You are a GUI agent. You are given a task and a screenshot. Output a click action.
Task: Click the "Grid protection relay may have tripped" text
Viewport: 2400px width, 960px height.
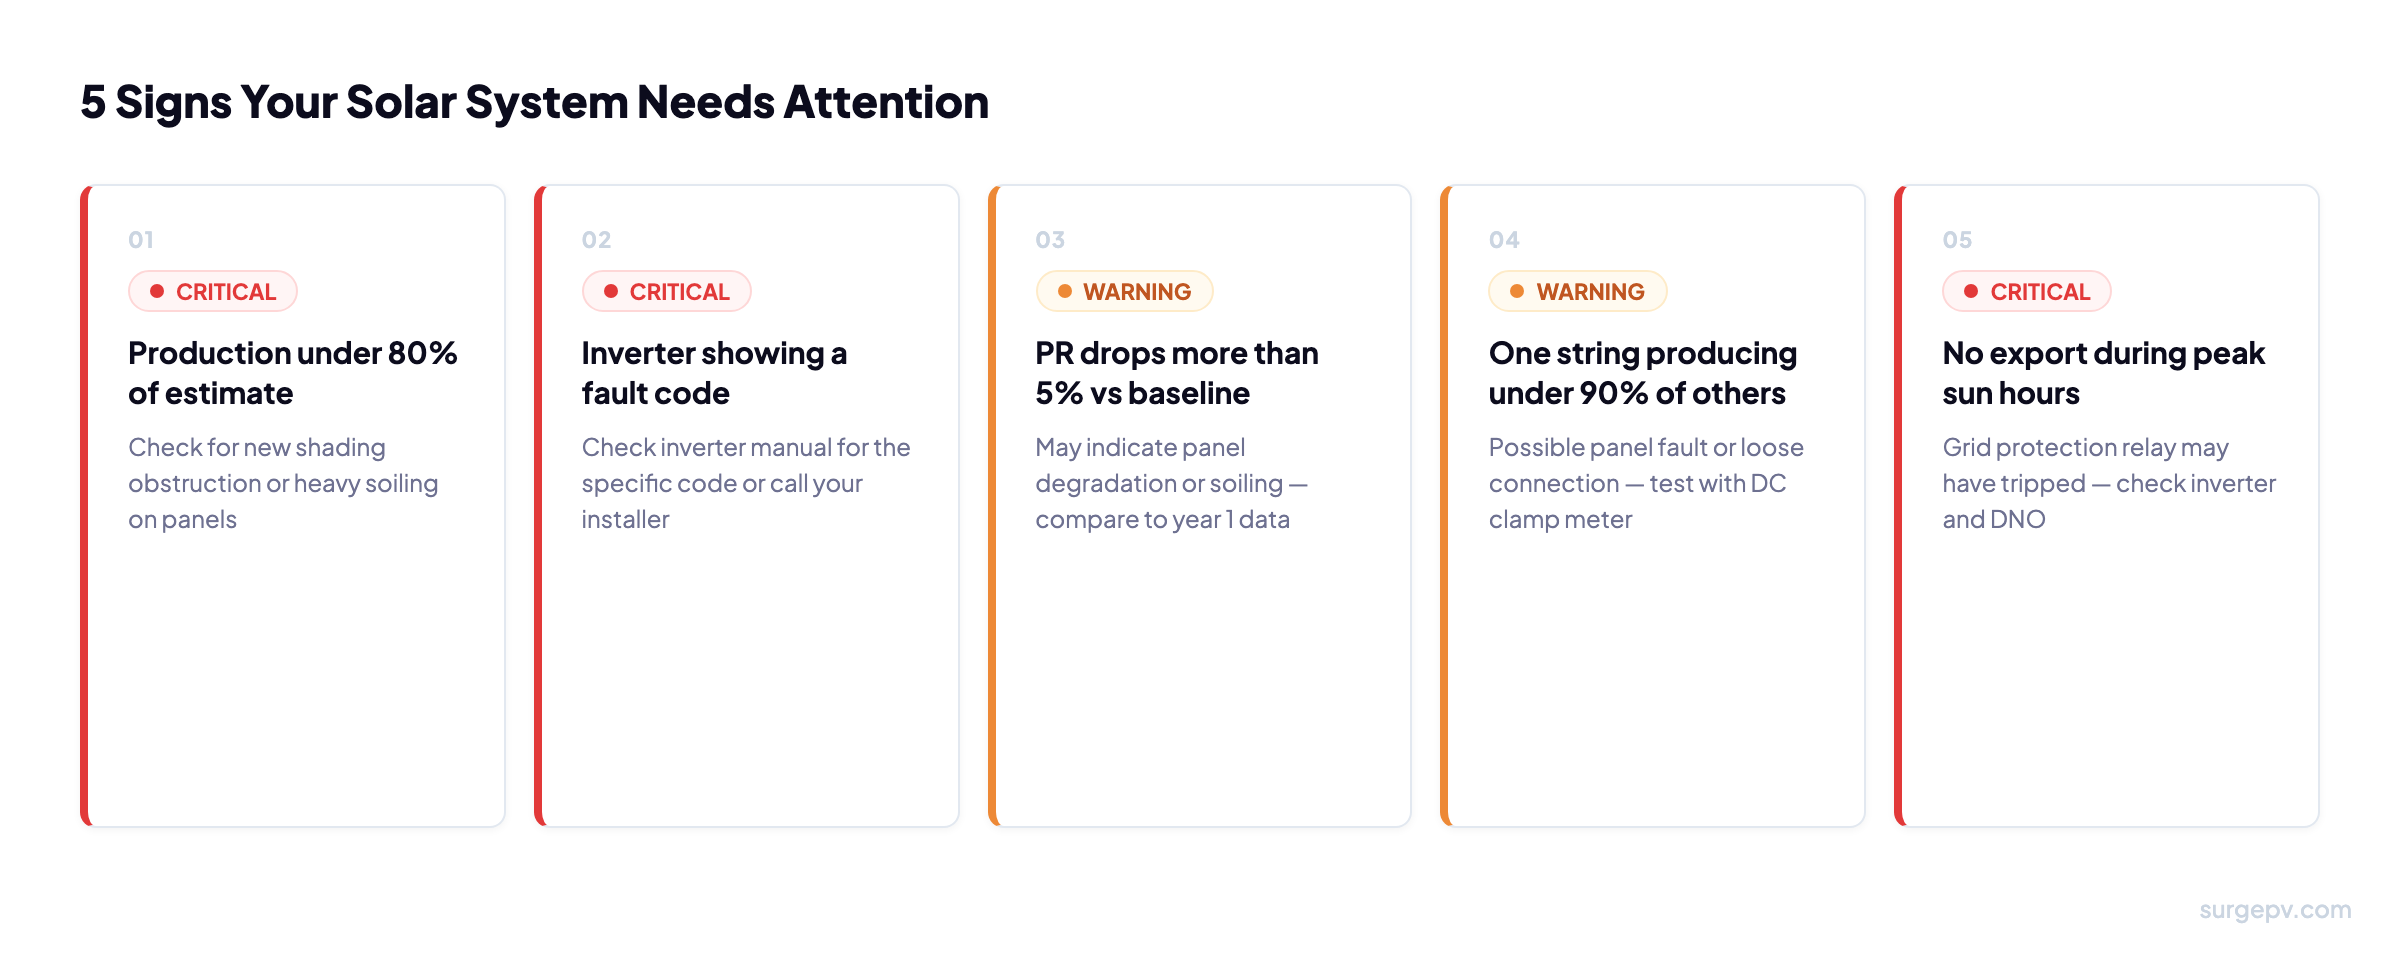[x=2108, y=483]
